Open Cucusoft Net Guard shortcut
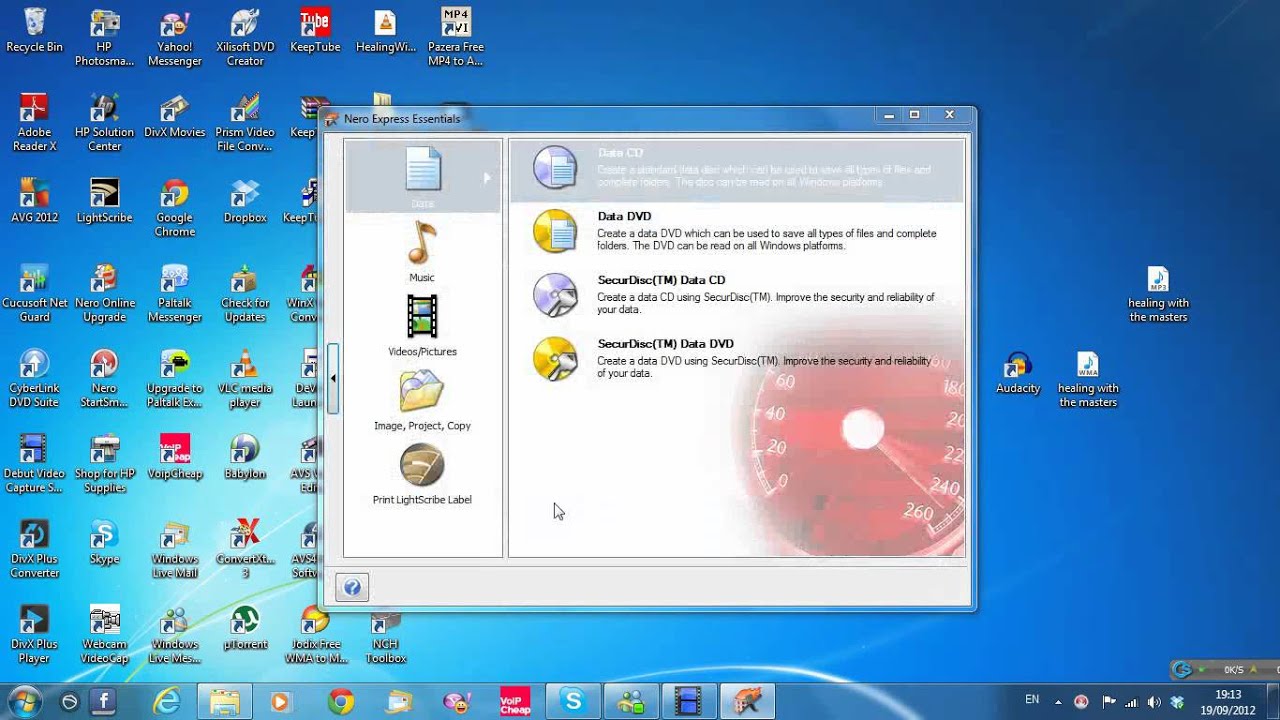This screenshot has width=1280, height=720. (34, 293)
